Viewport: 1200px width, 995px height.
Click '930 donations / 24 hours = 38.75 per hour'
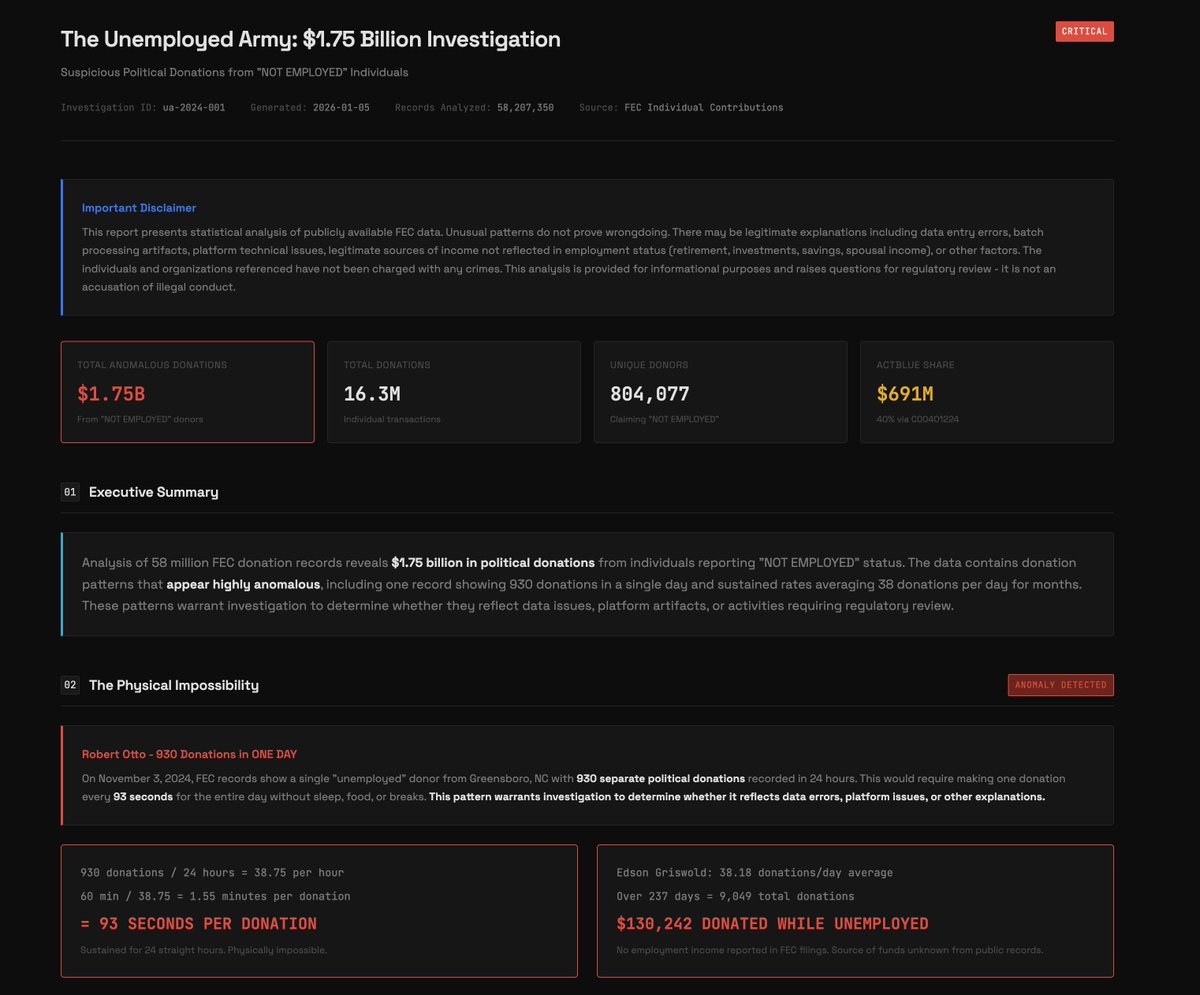click(212, 873)
